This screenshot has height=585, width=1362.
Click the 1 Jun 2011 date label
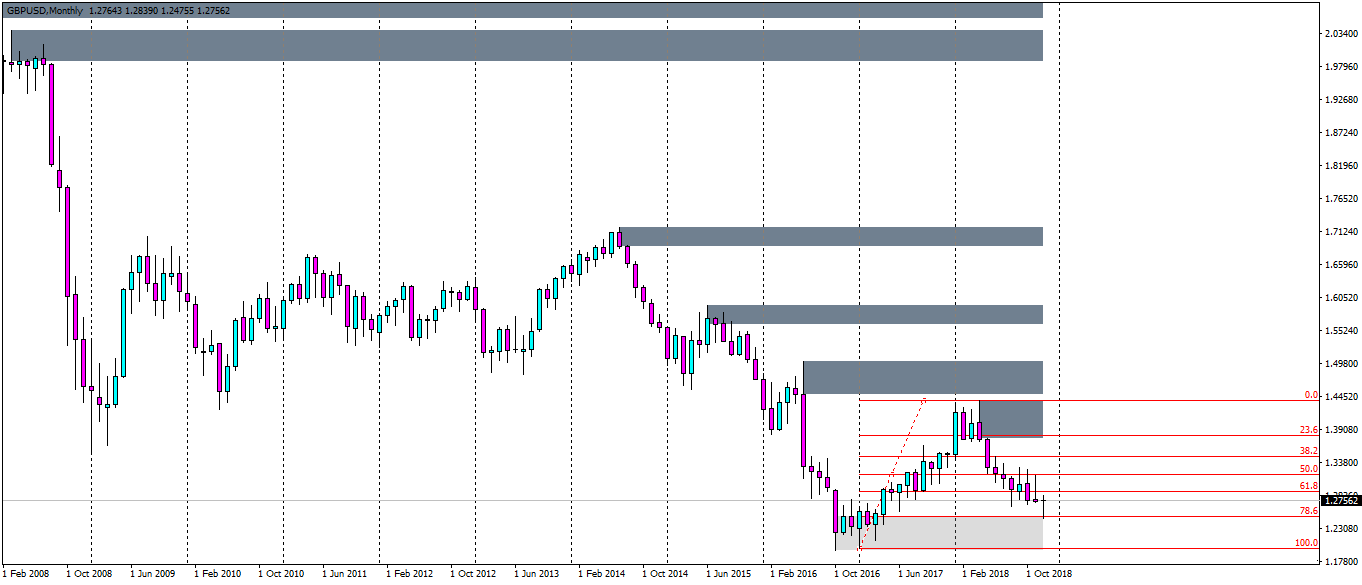(x=345, y=575)
